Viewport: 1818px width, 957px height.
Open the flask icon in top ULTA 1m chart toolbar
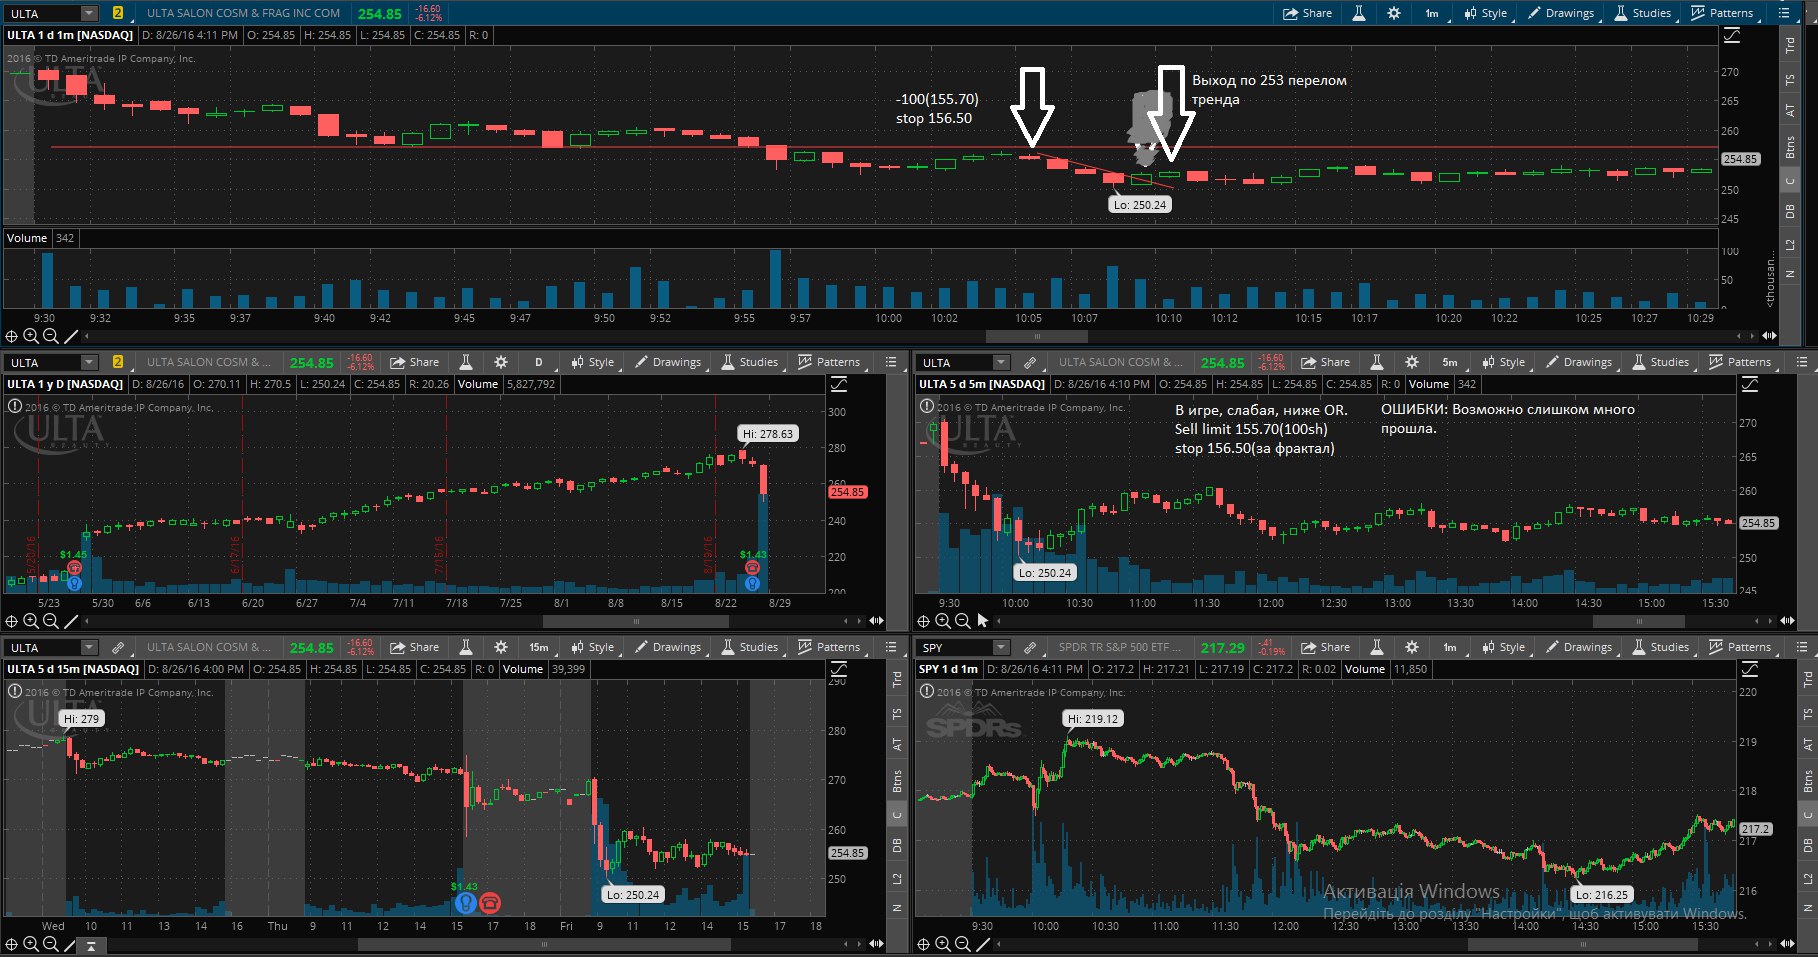(1359, 13)
